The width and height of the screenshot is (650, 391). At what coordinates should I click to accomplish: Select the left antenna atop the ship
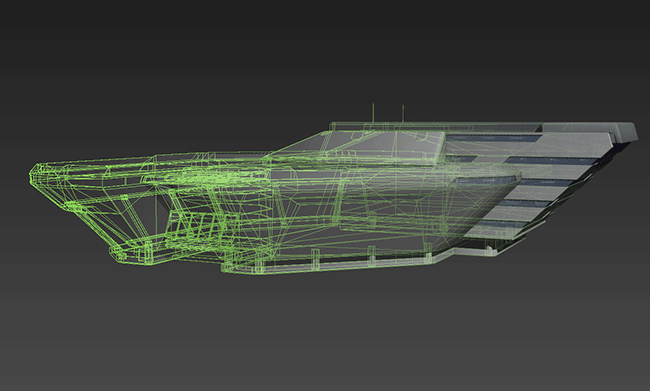pyautogui.click(x=373, y=112)
